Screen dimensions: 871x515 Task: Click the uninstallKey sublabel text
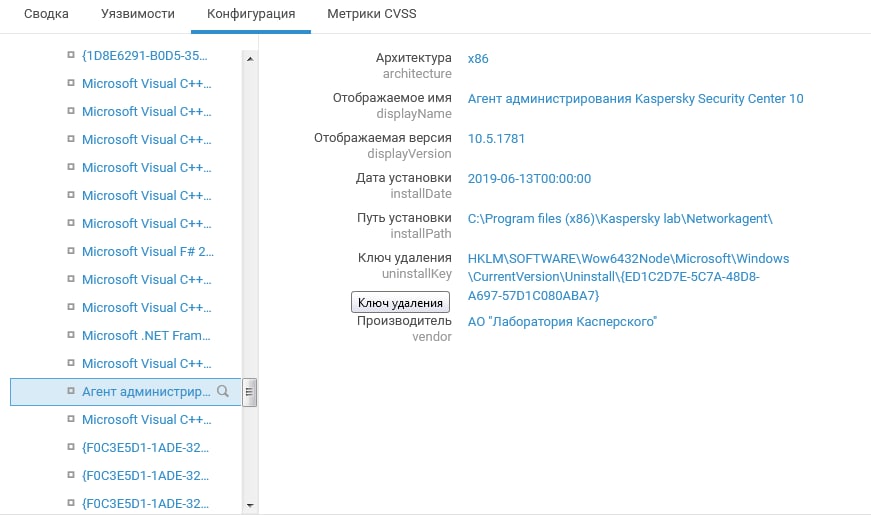[x=417, y=273]
